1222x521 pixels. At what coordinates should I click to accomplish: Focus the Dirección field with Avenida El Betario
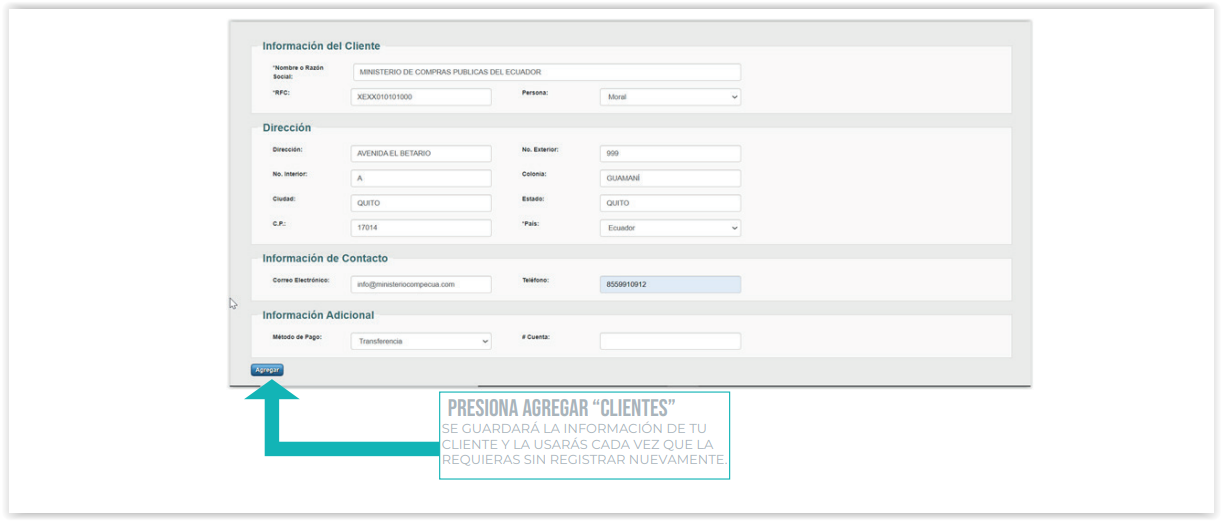pos(421,154)
